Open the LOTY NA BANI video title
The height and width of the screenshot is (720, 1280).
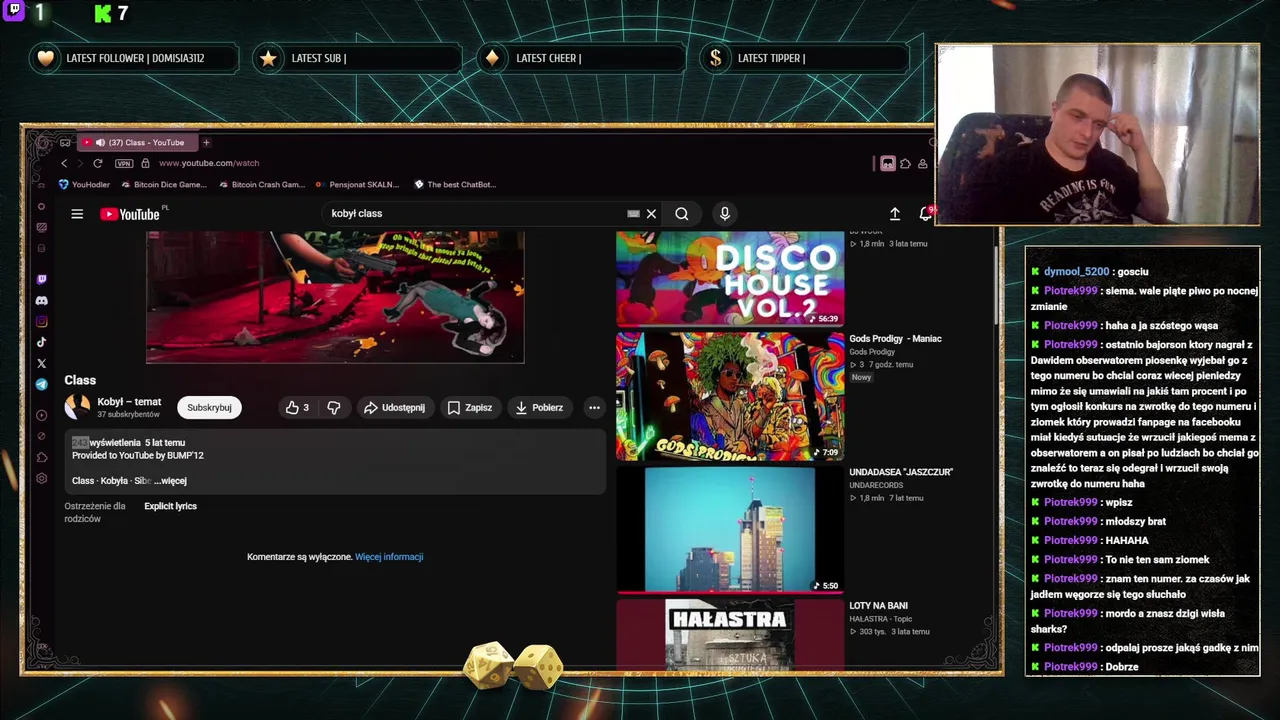coord(878,606)
